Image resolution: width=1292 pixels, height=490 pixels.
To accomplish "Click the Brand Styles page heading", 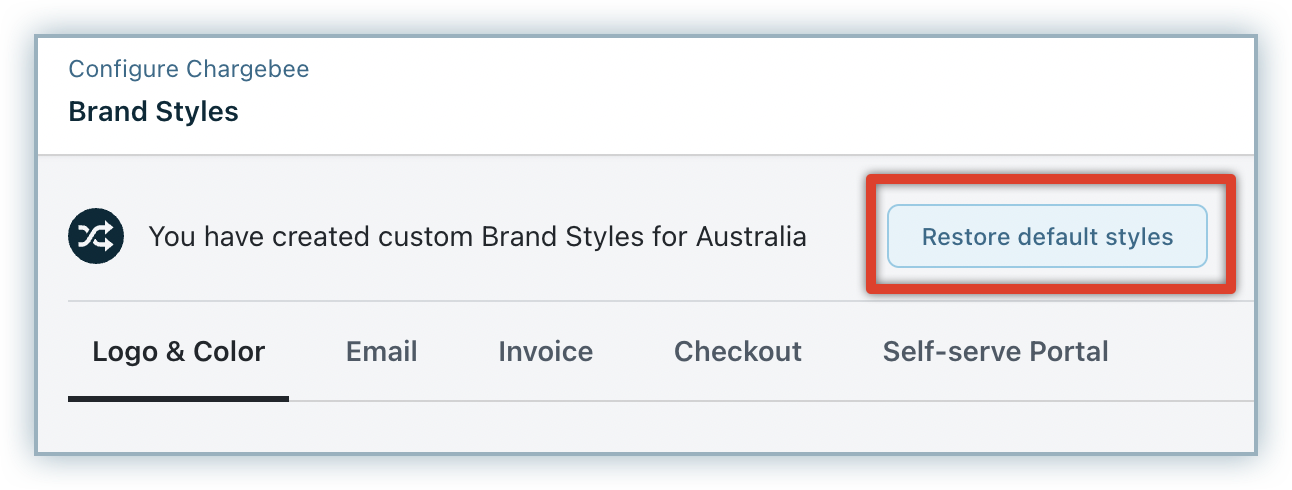I will click(x=153, y=111).
